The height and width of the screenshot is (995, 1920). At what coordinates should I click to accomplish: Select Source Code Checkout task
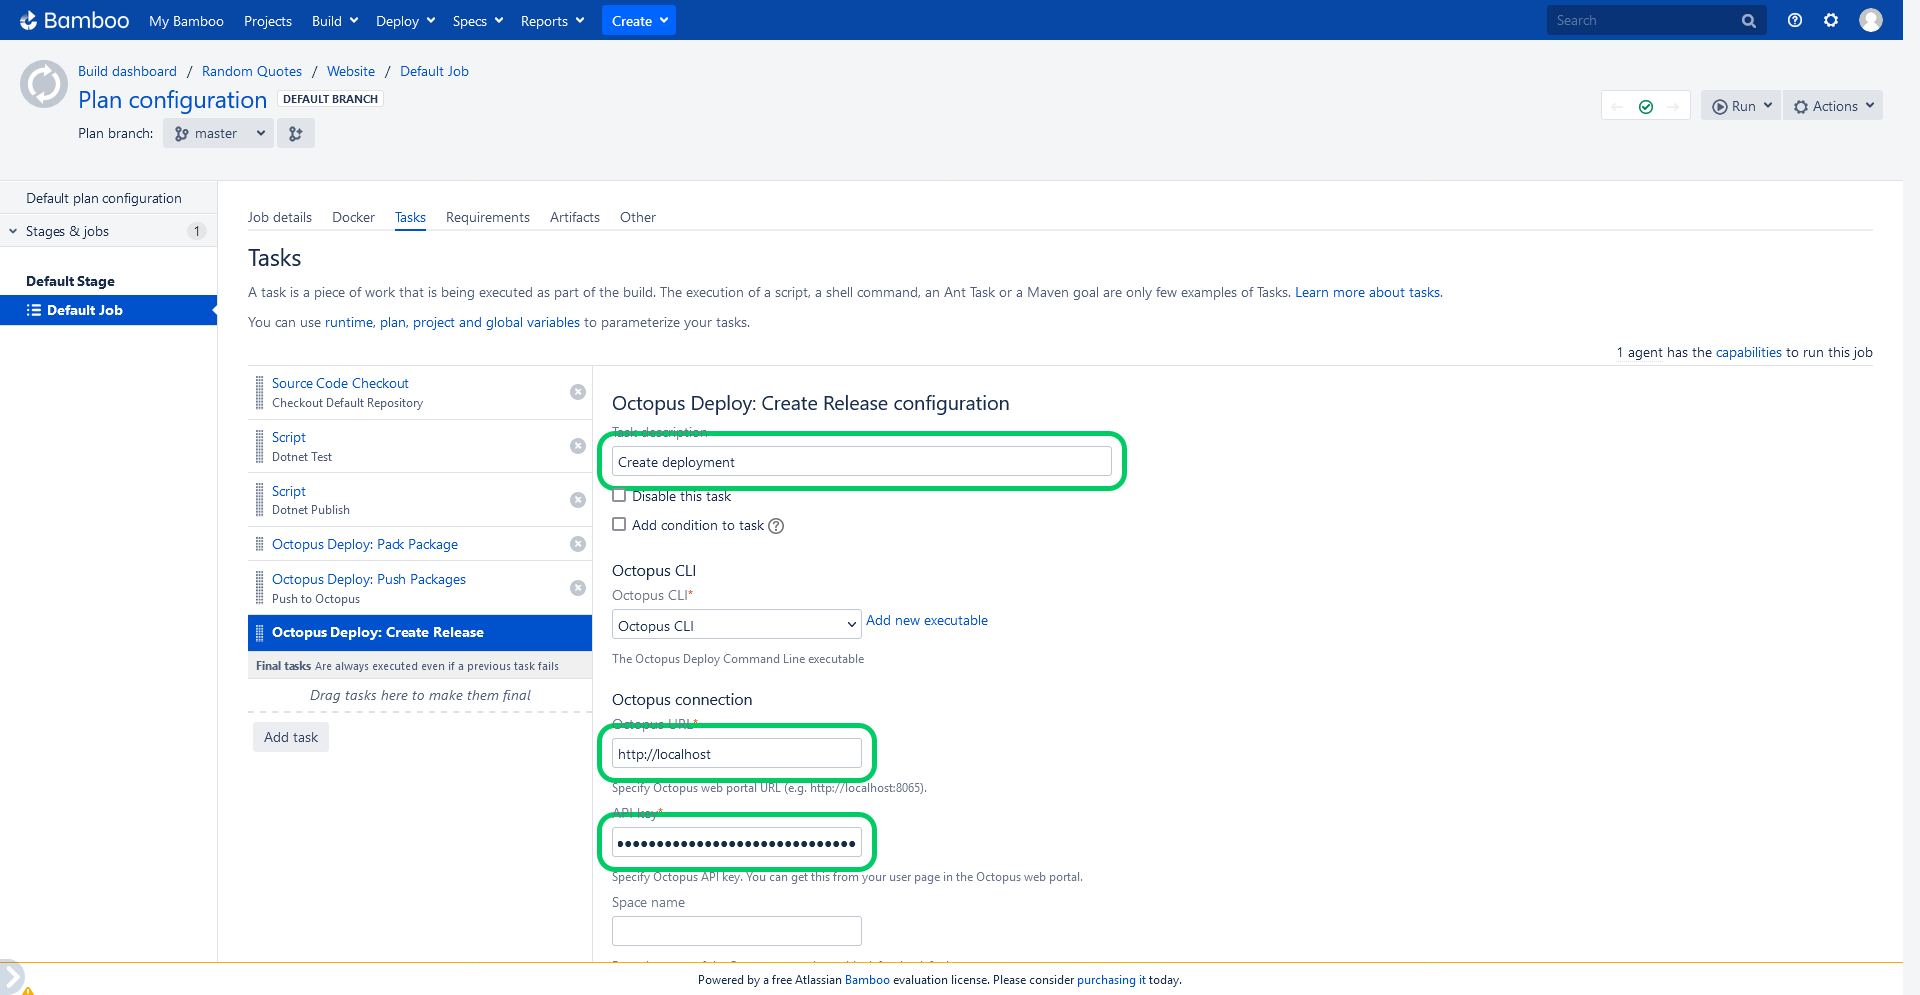click(x=340, y=383)
